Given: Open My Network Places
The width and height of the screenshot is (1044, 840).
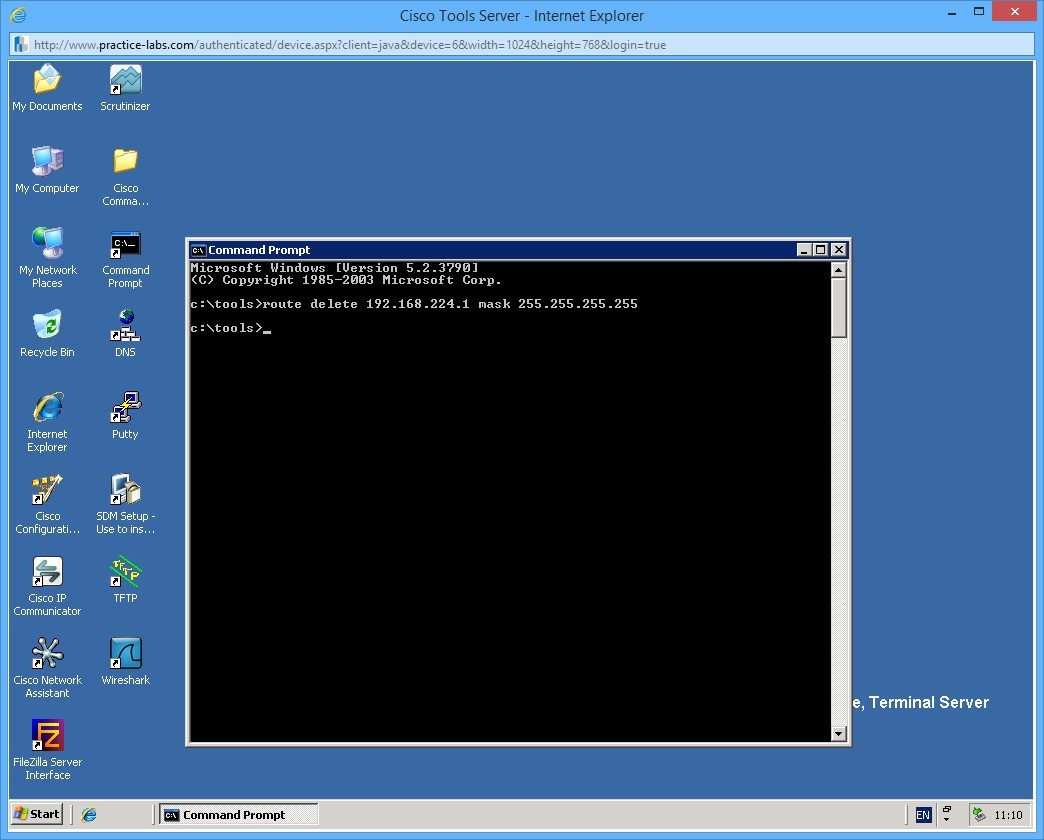Looking at the screenshot, I should [46, 247].
